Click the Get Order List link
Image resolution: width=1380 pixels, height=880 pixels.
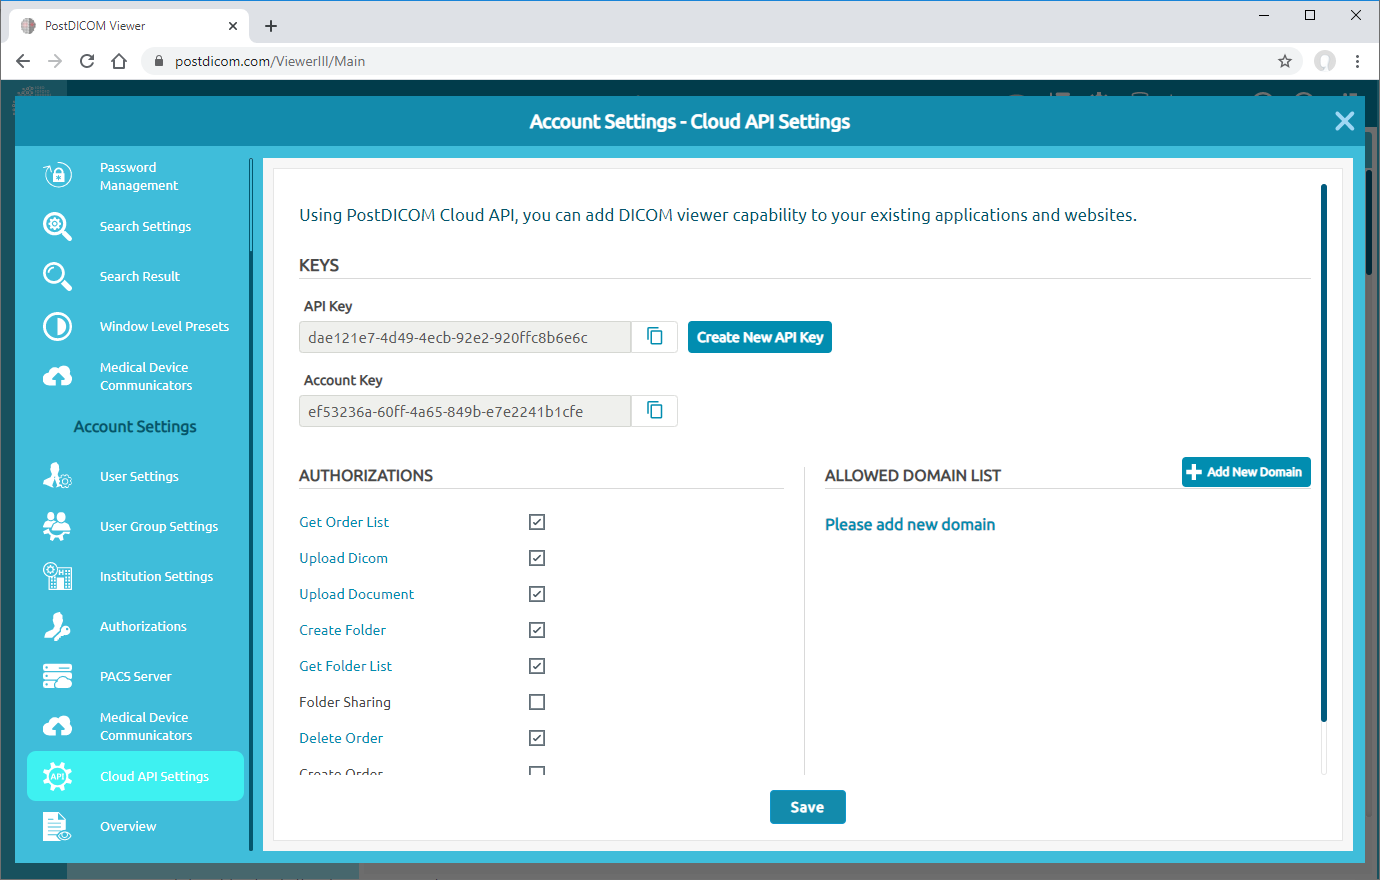[x=344, y=522]
